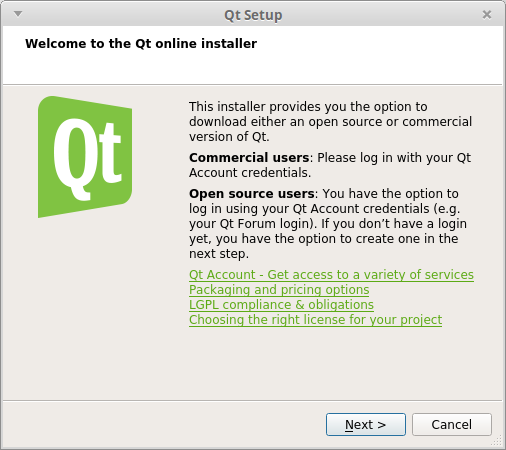Proceed with the Next button
Screen dimensions: 506x450
(x=366, y=424)
